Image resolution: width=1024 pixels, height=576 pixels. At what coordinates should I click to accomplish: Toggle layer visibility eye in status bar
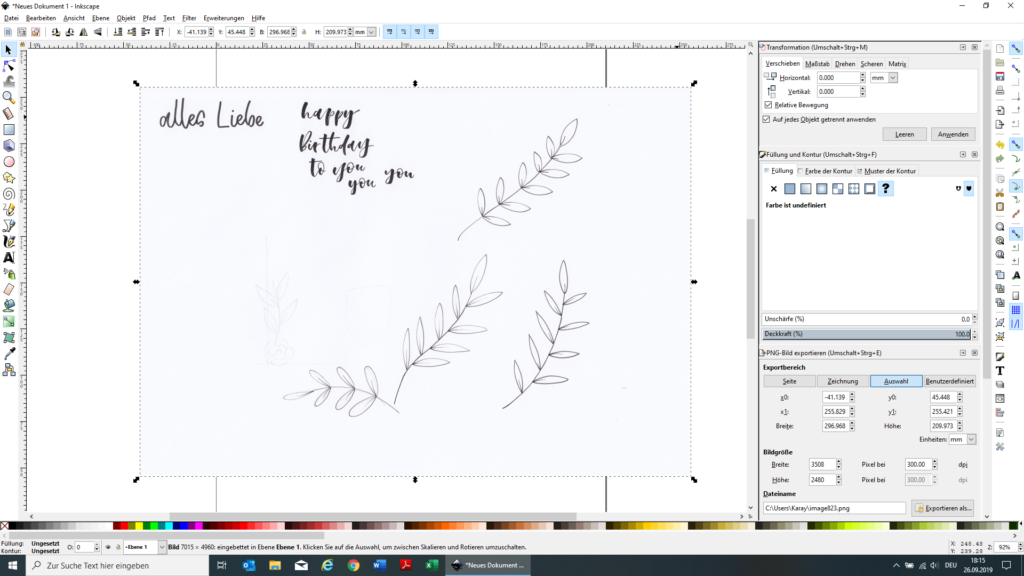coord(108,547)
